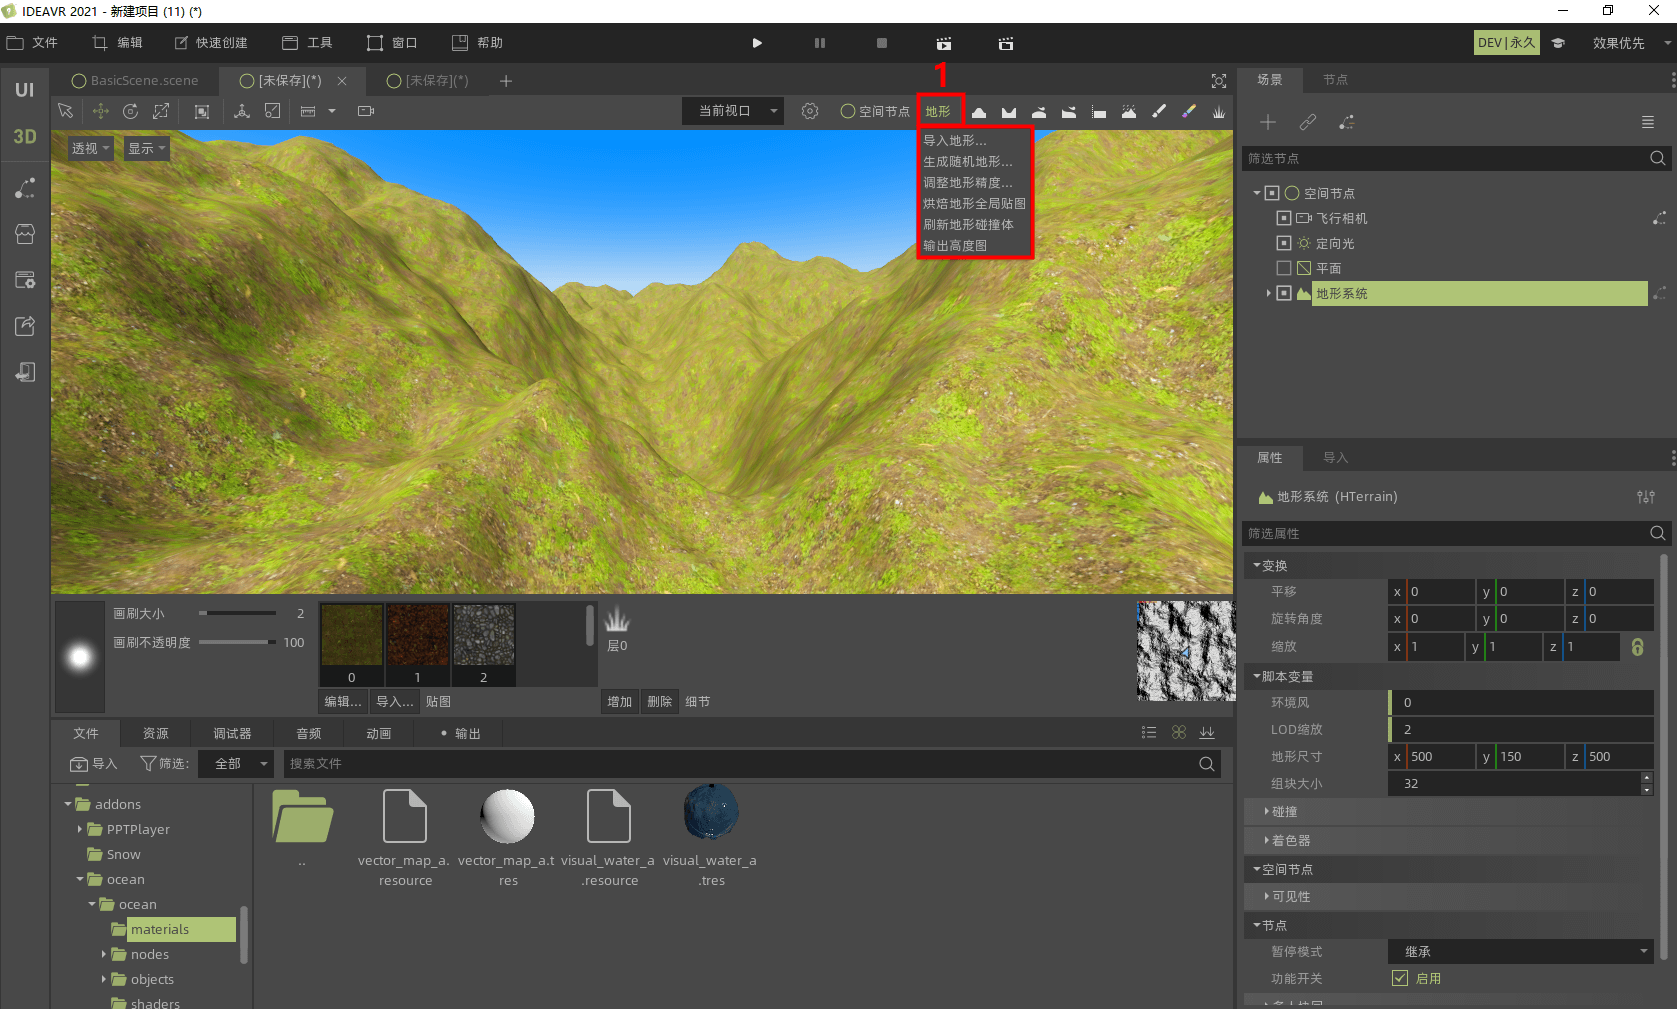Add a new node with plus icon
This screenshot has height=1009, width=1677.
[x=1268, y=122]
